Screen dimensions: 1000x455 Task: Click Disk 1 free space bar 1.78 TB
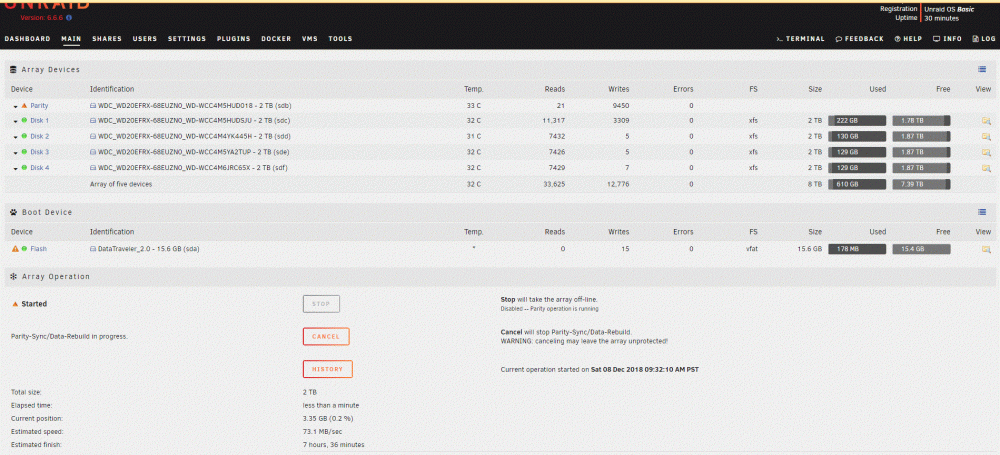pos(922,121)
